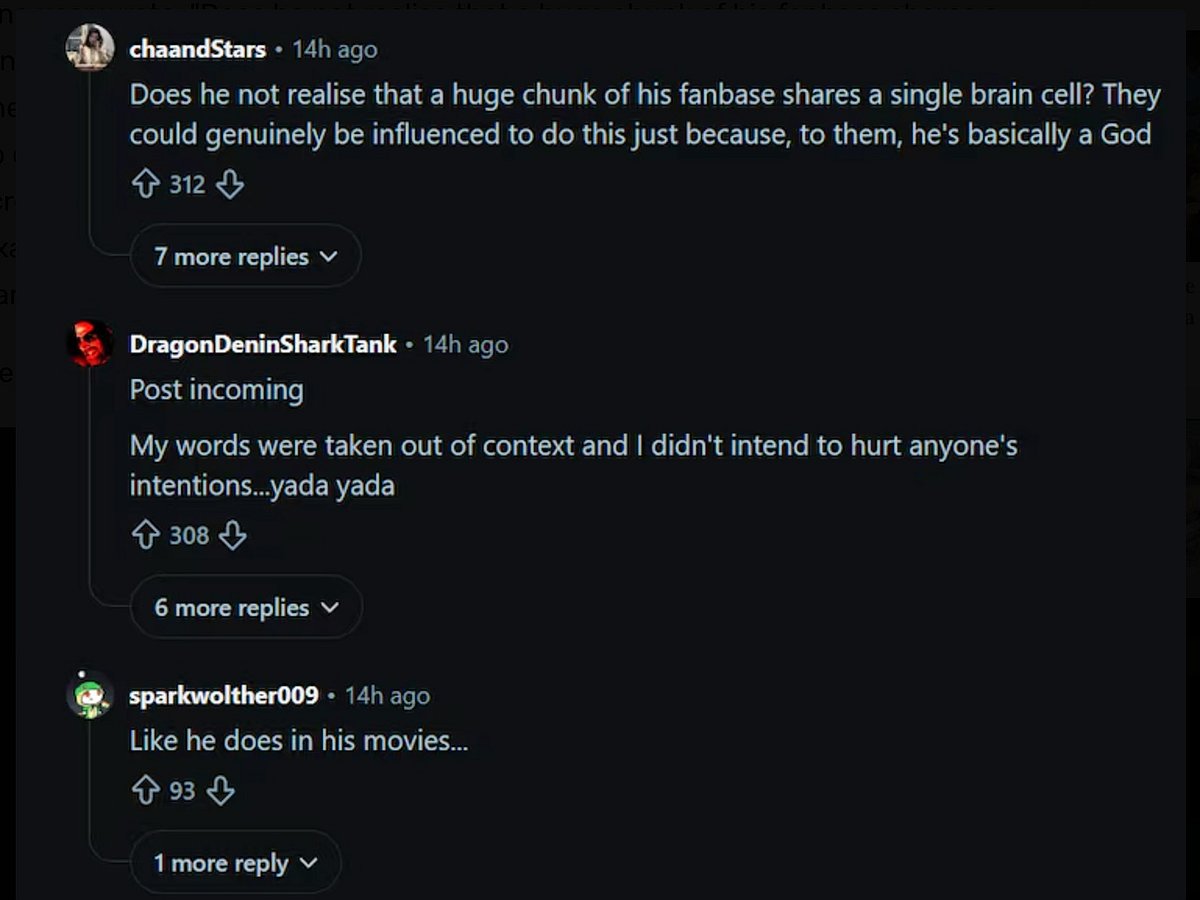Screen dimensions: 1200x900
Task: Expand 6 more replies
Action: point(246,607)
